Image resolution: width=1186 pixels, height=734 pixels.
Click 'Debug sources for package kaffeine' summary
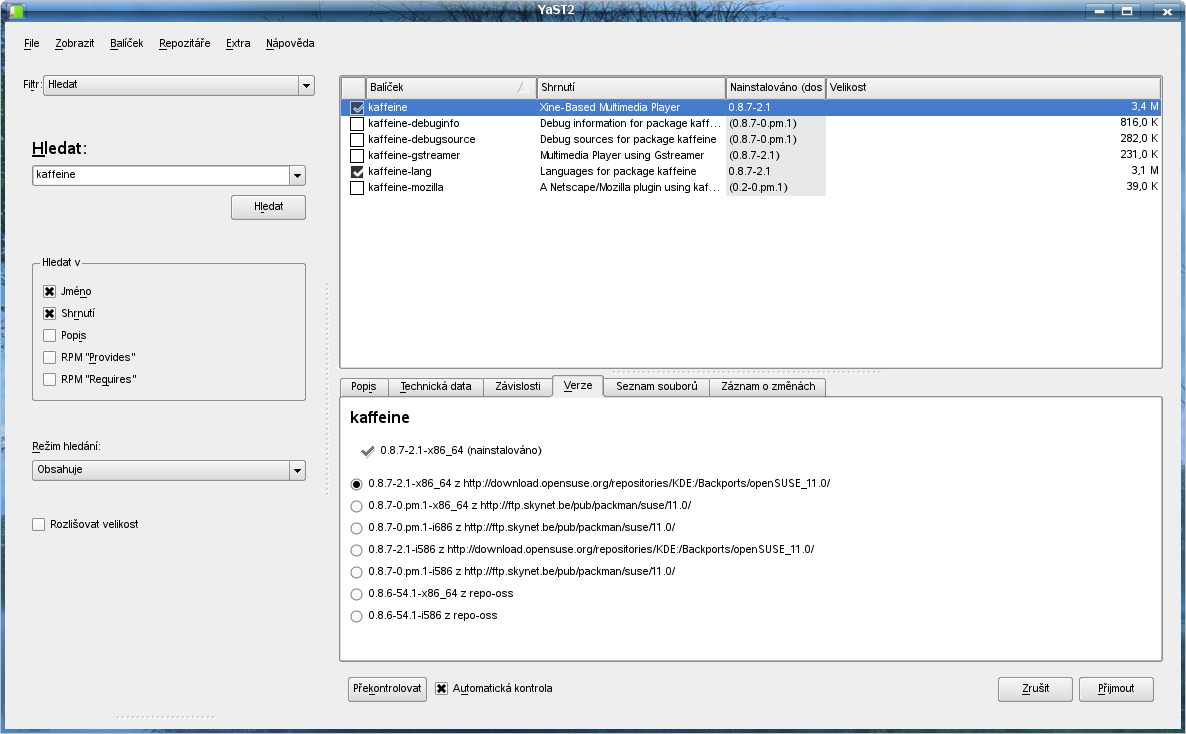(628, 140)
